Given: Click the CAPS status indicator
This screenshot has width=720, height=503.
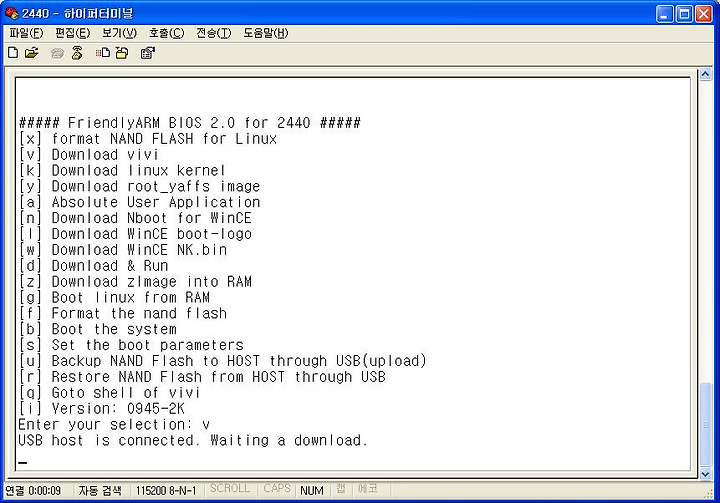Looking at the screenshot, I should point(277,488).
